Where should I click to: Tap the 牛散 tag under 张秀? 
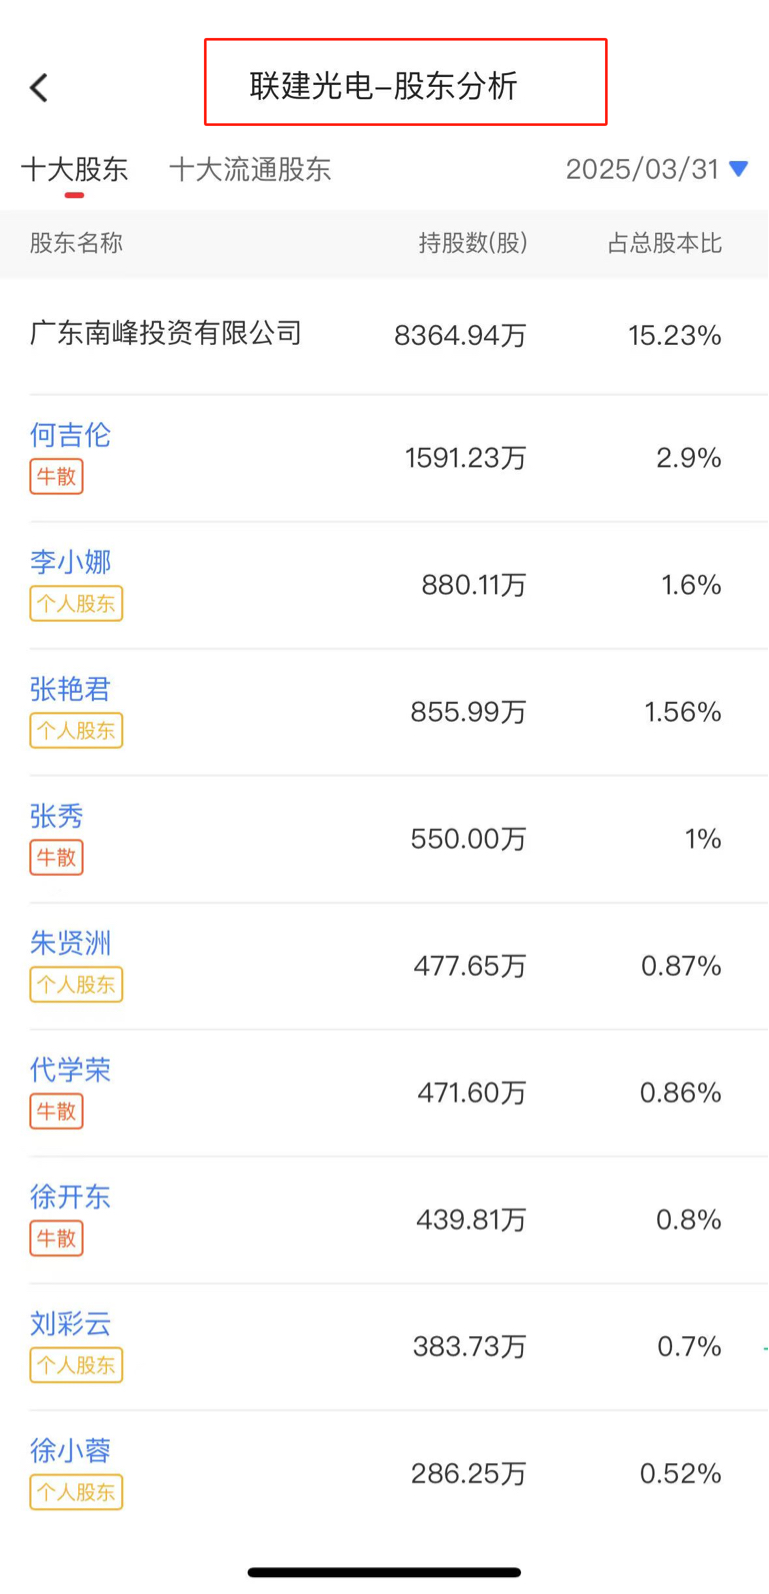(x=56, y=857)
